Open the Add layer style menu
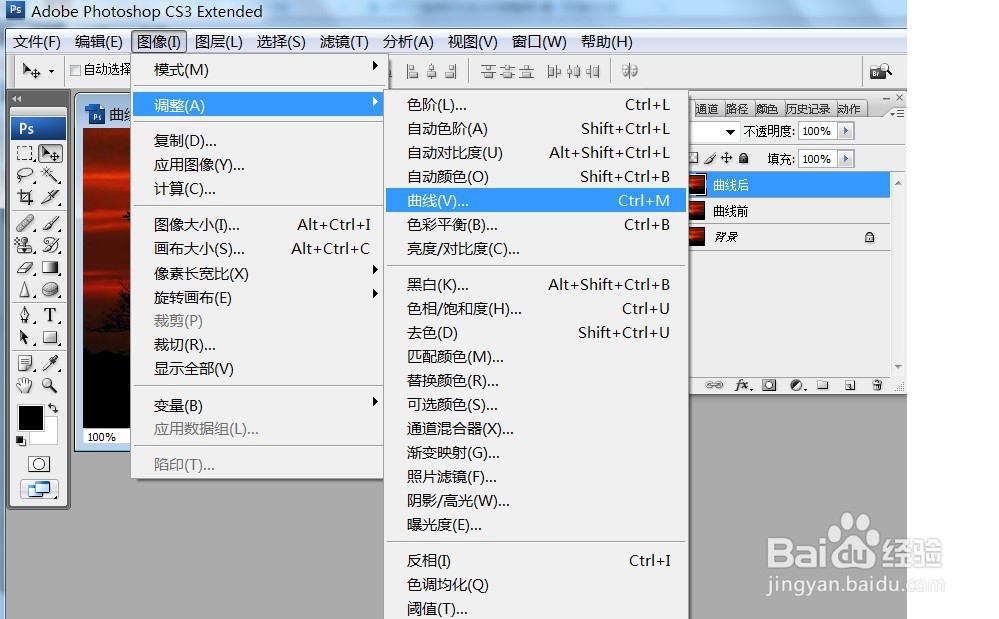Image resolution: width=999 pixels, height=619 pixels. pos(742,385)
